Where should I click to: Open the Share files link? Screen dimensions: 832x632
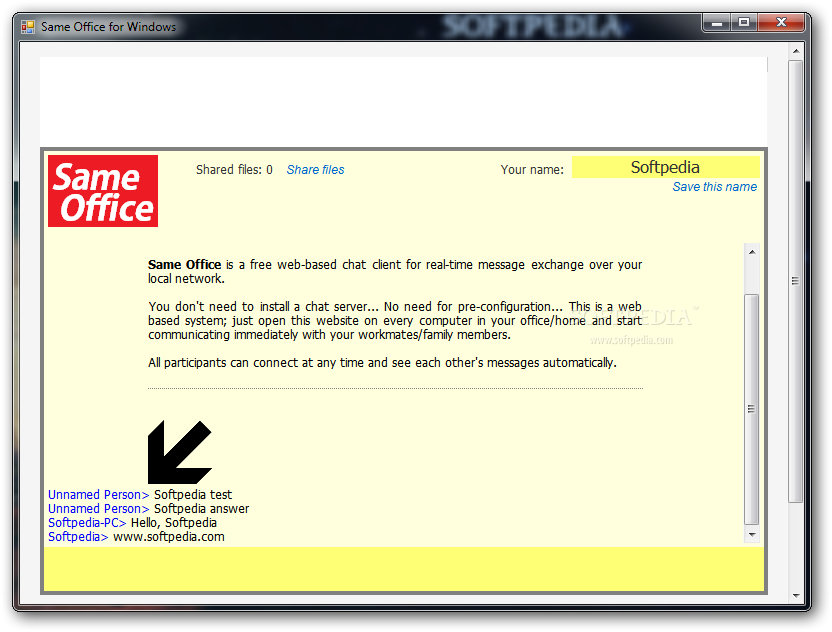(x=315, y=170)
